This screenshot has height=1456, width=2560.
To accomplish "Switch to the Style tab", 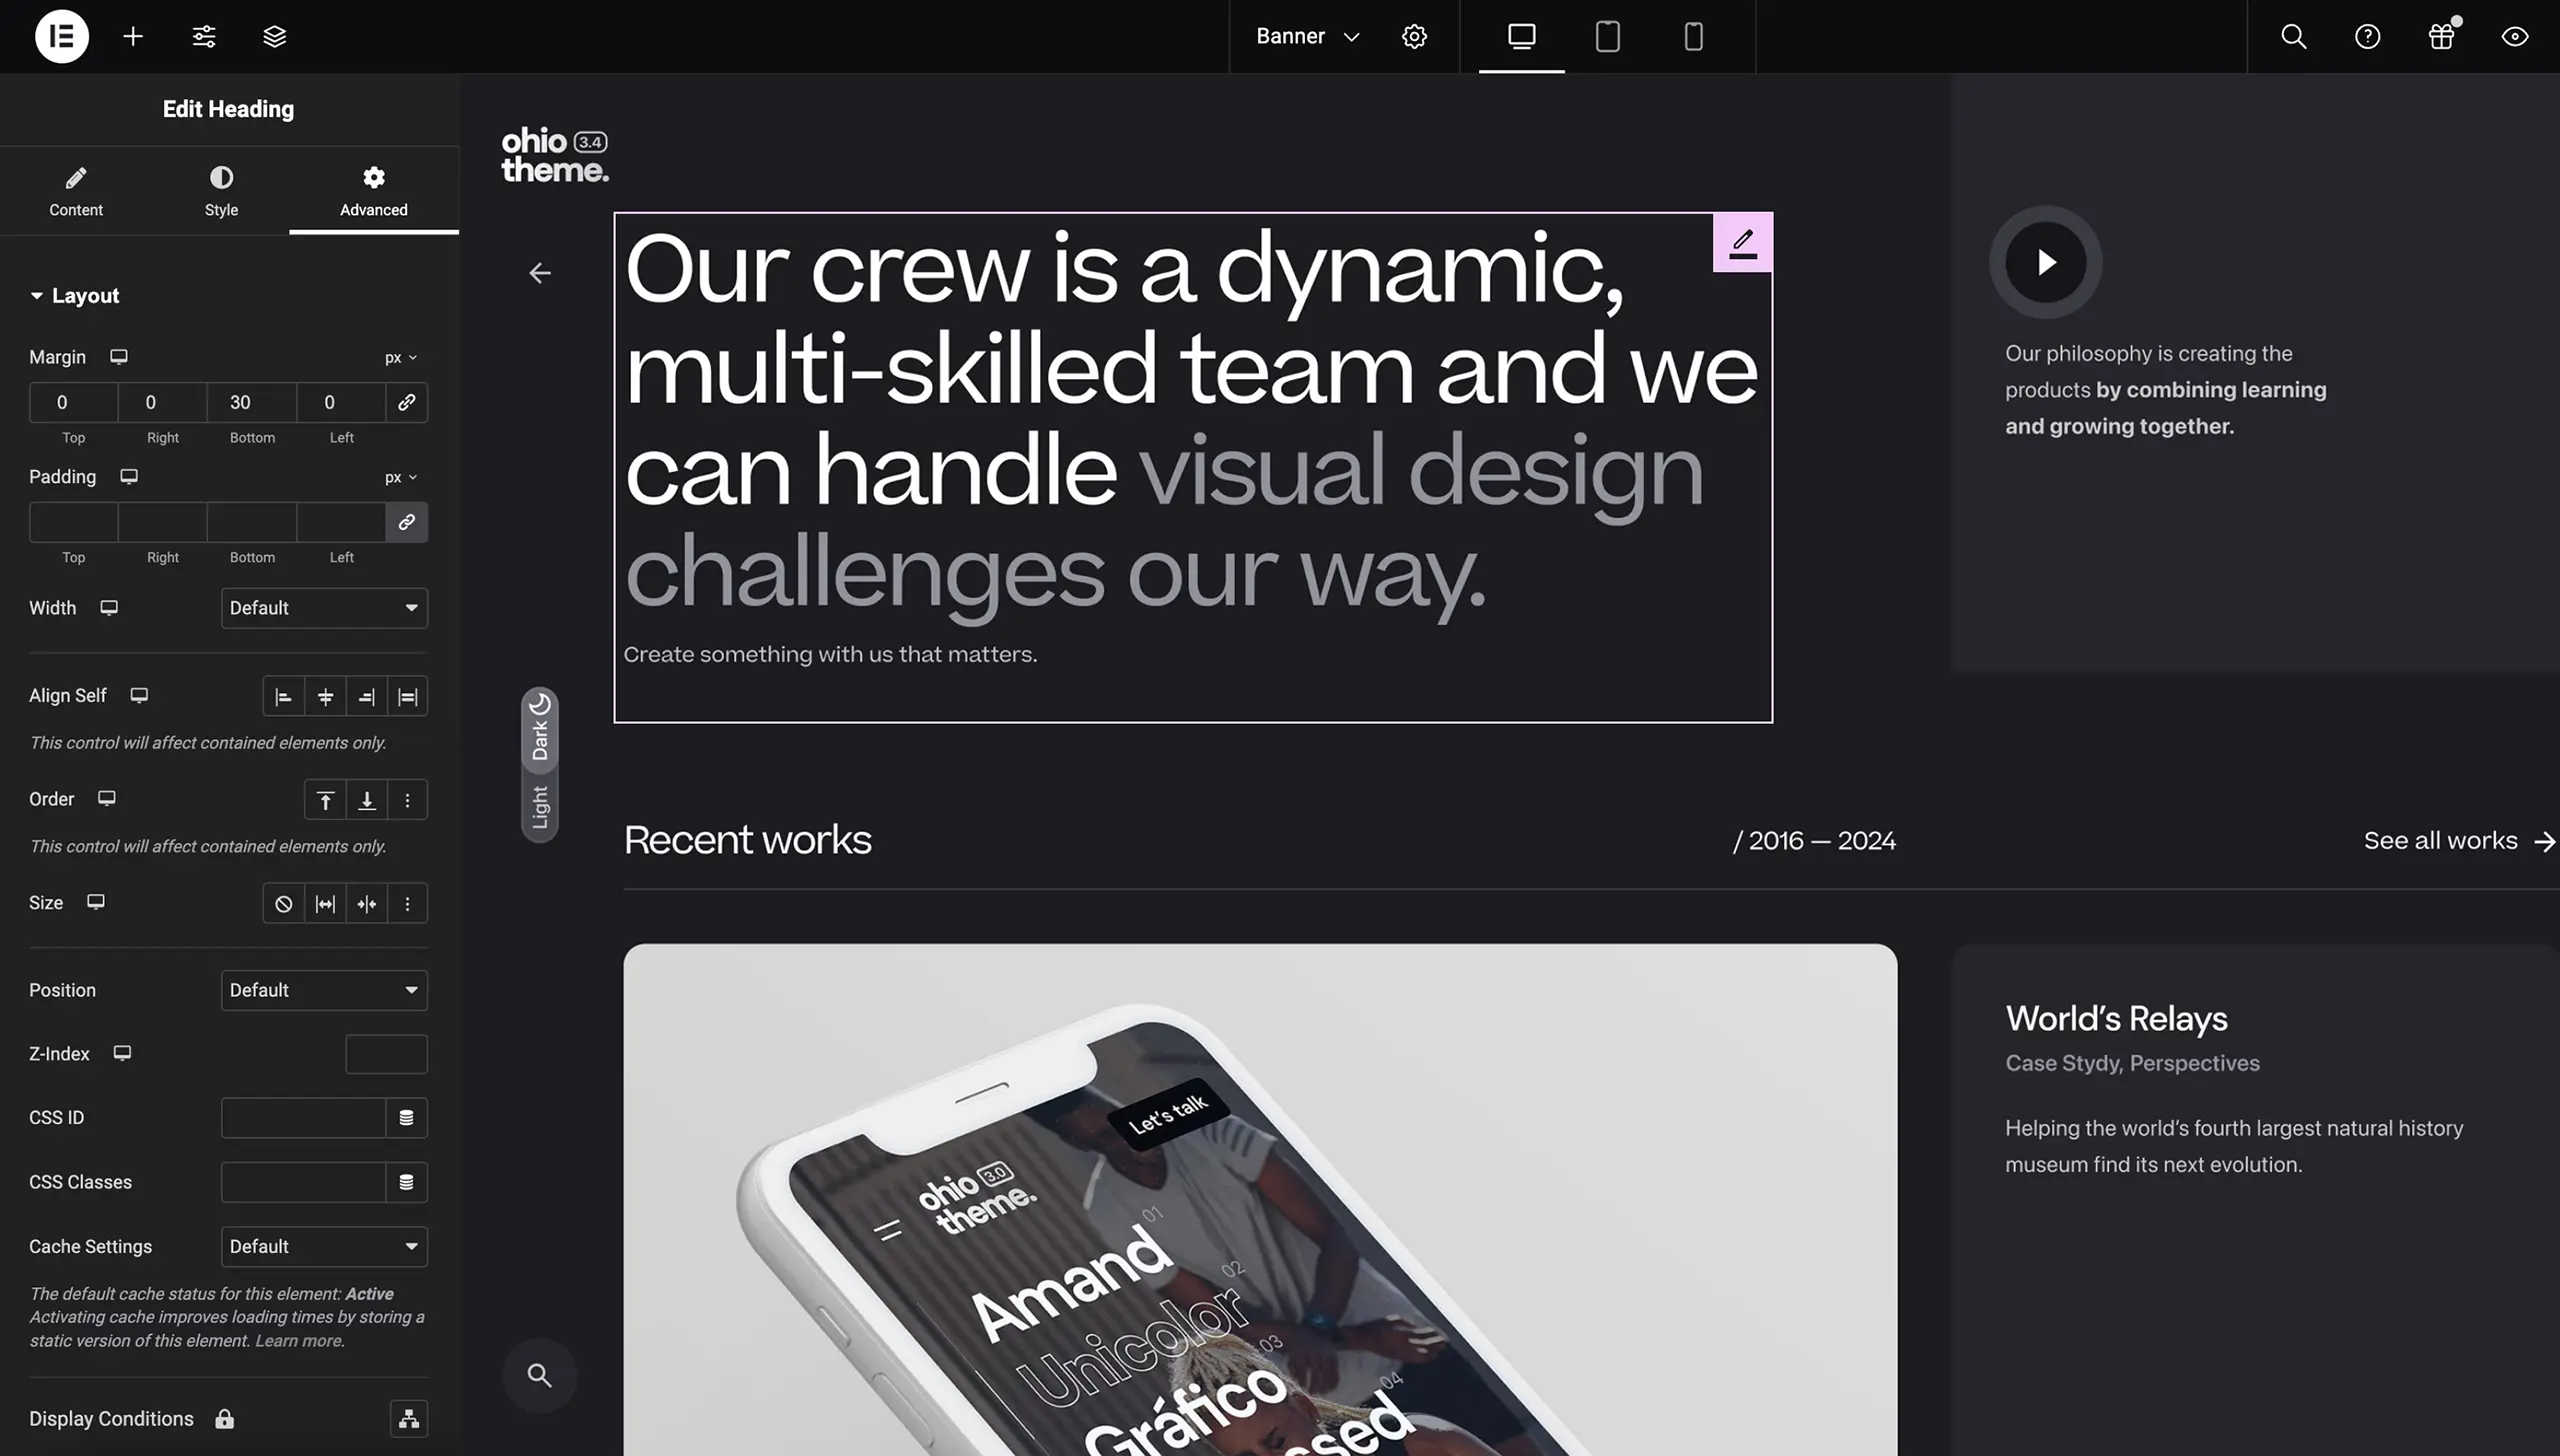I will point(221,191).
